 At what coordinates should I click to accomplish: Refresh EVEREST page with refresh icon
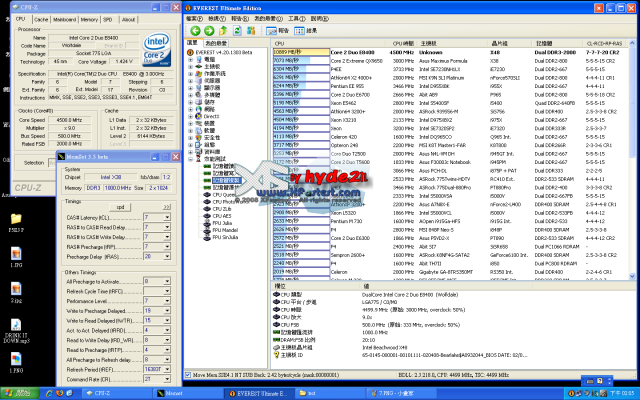[237, 31]
